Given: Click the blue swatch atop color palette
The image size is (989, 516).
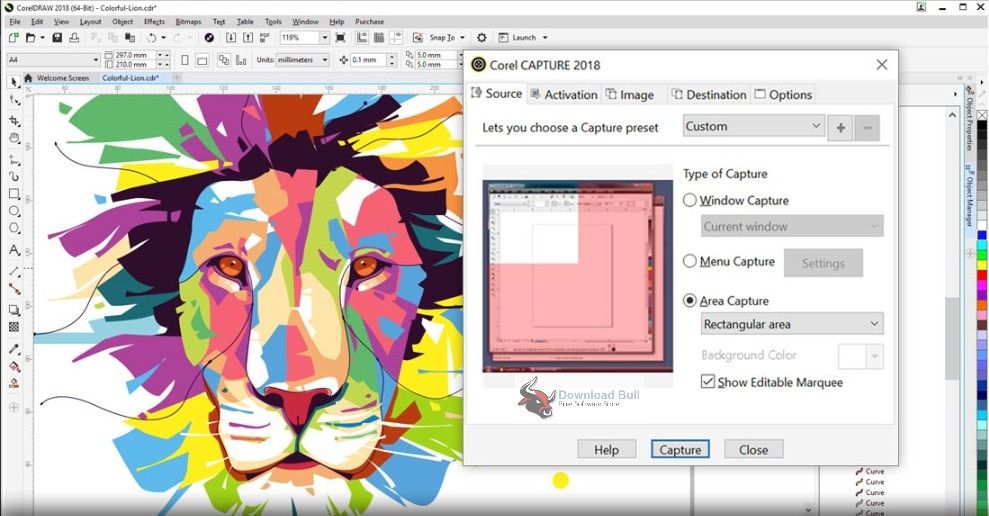Looking at the screenshot, I should tap(982, 235).
